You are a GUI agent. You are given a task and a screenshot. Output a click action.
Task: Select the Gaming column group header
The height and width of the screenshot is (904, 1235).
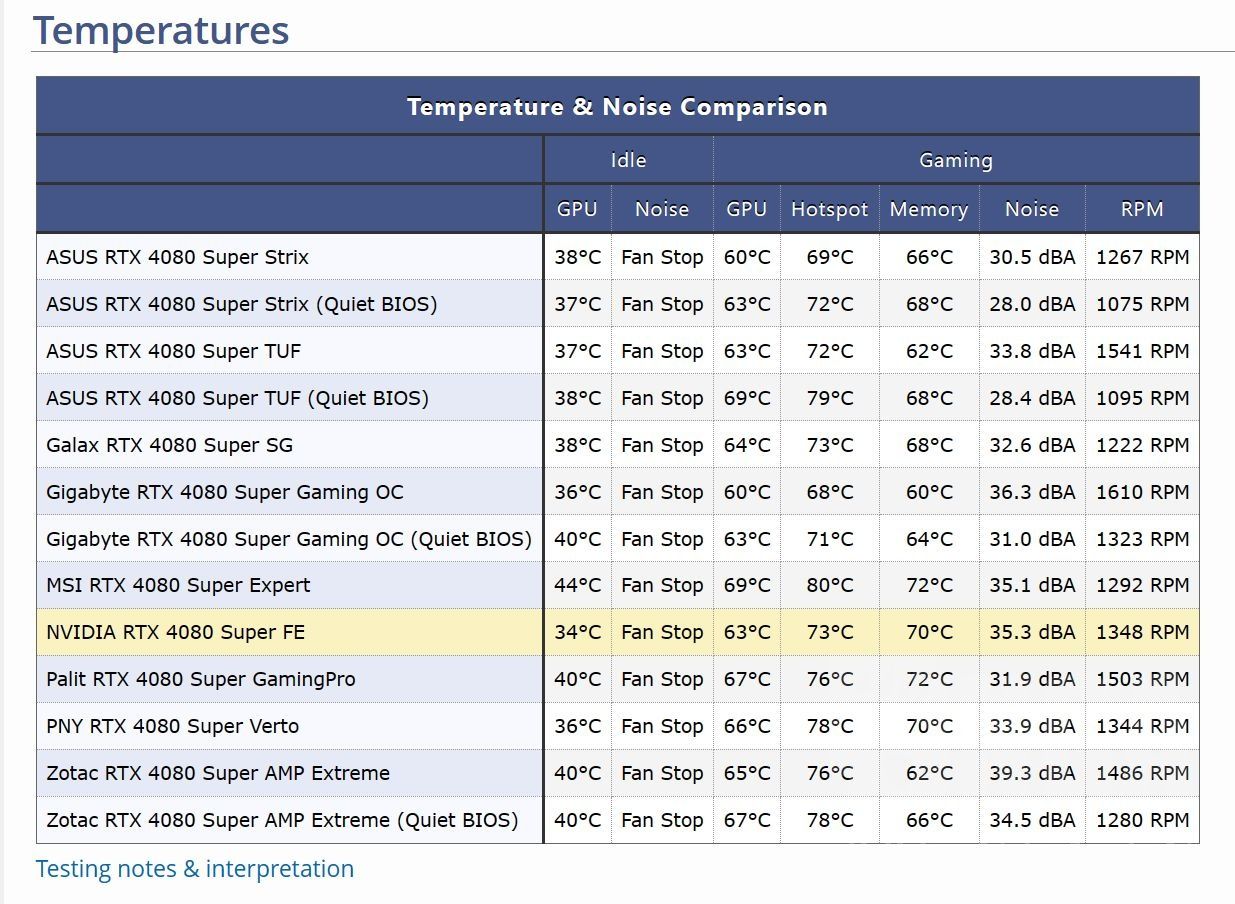(x=955, y=160)
